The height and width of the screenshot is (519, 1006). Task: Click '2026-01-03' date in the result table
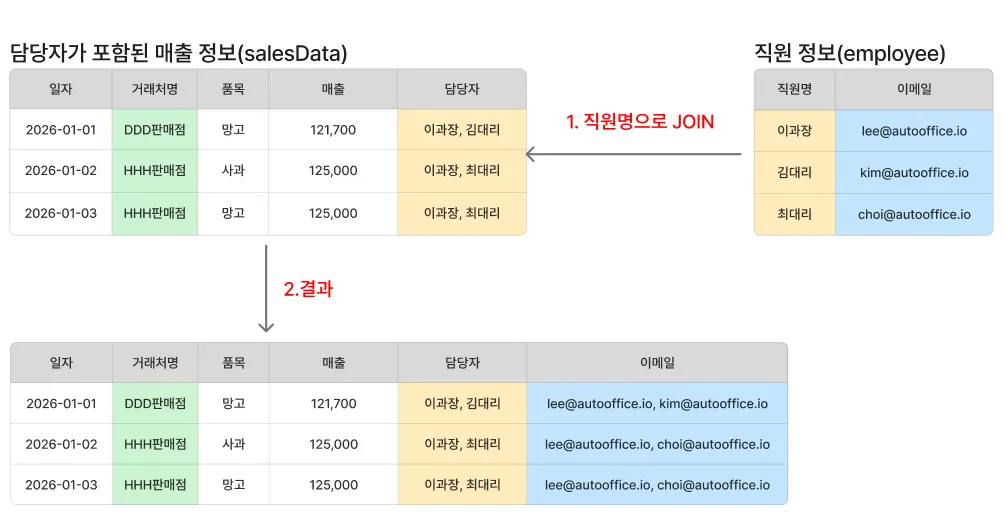pos(61,484)
